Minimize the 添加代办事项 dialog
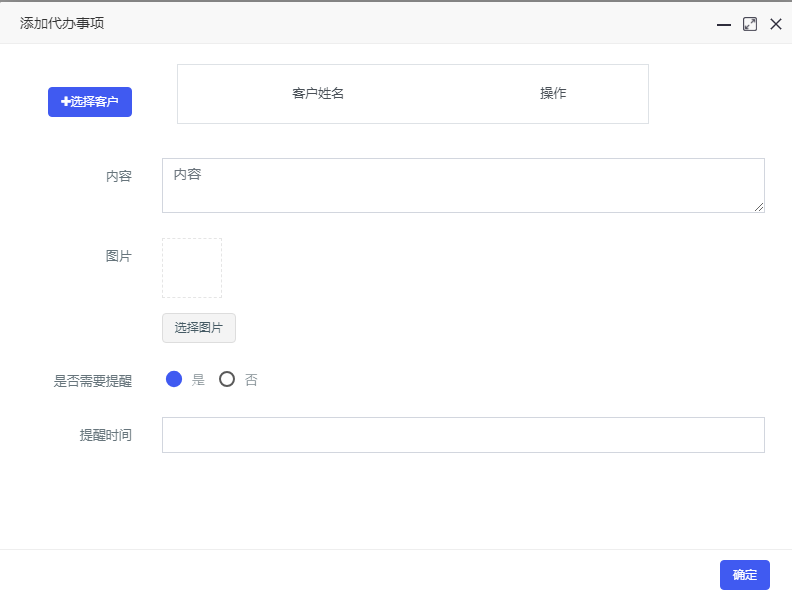Screen dimensions: 792x599 point(724,24)
